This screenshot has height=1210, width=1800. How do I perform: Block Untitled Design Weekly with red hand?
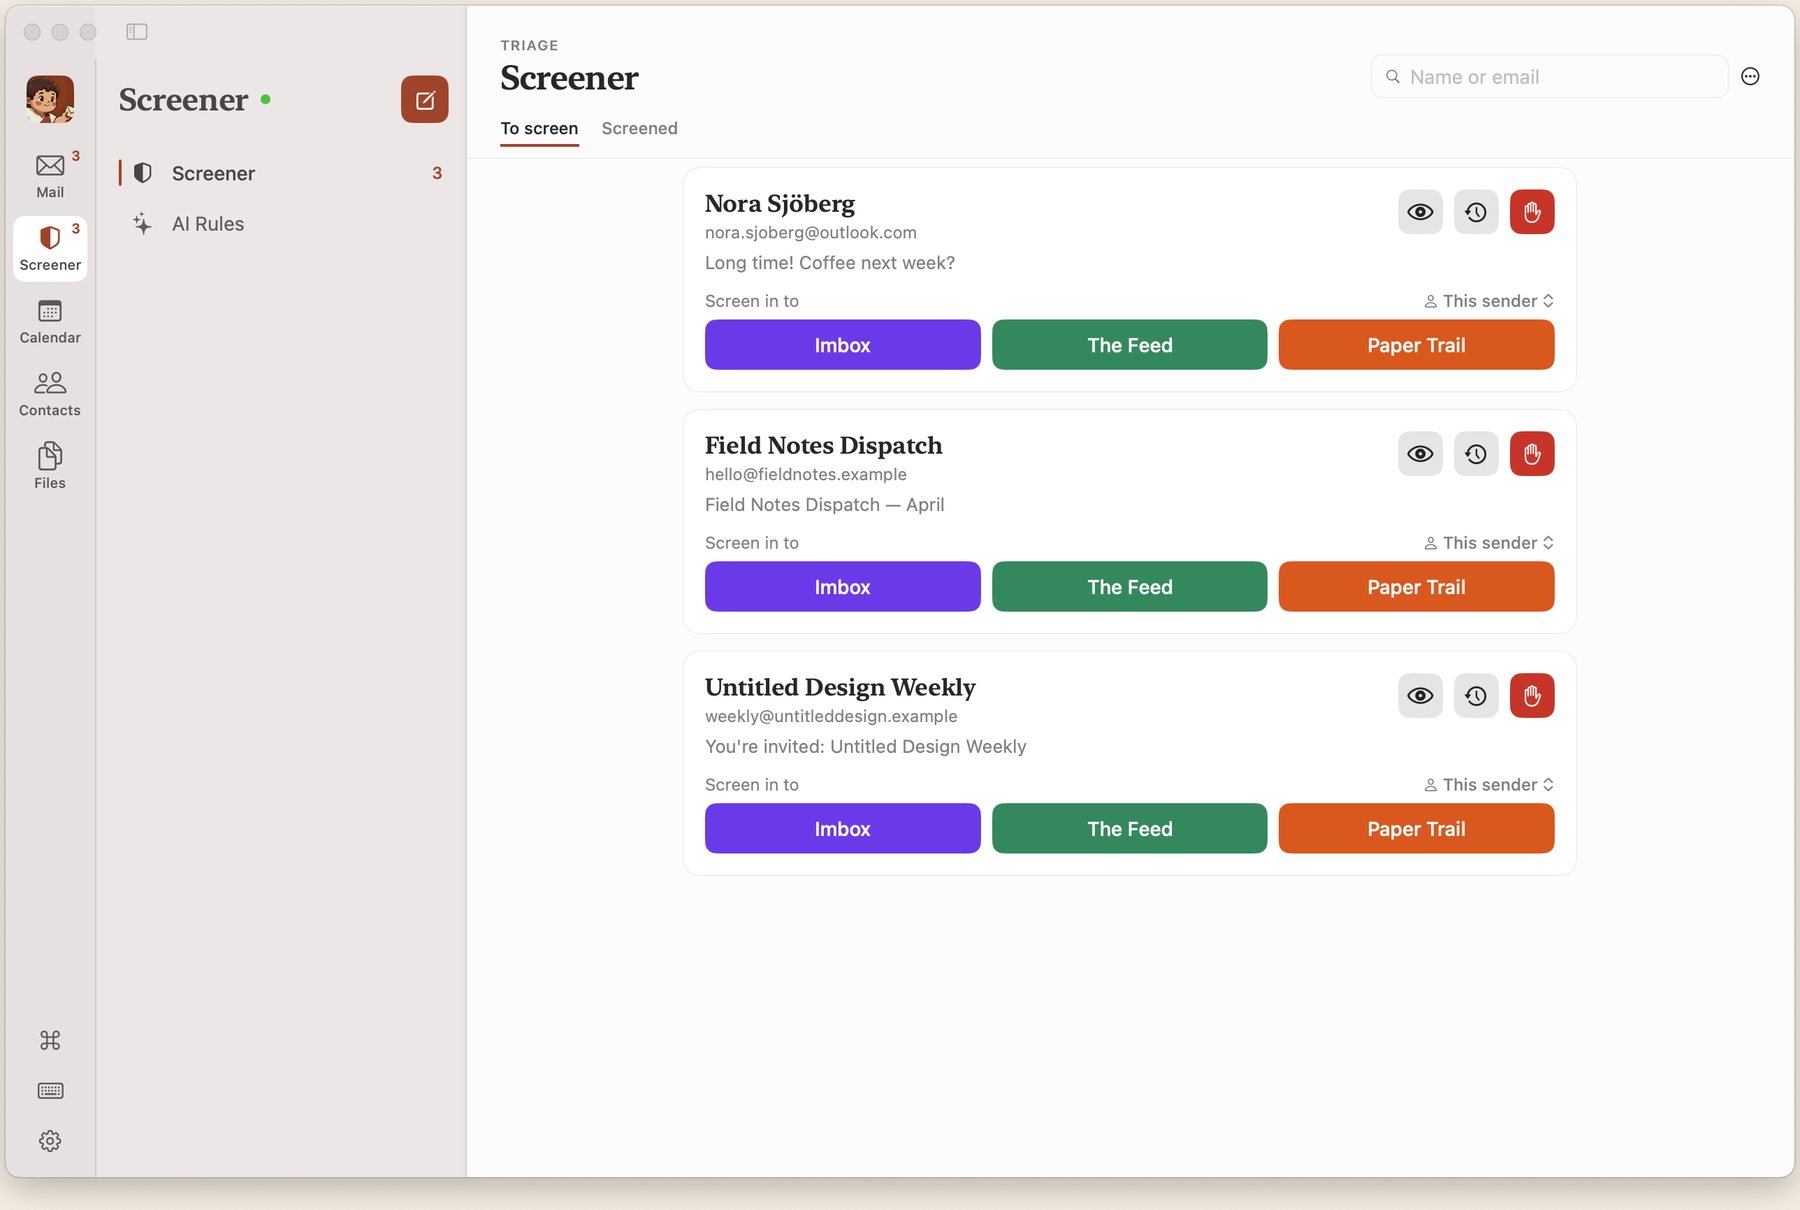coord(1532,696)
